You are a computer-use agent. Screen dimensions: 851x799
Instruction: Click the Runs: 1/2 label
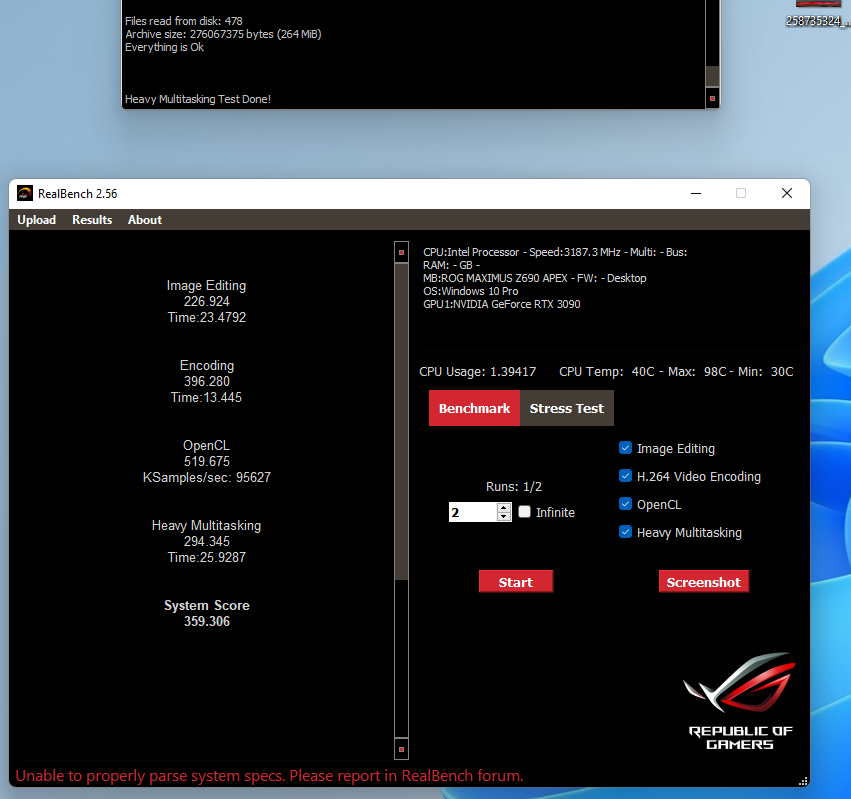pyautogui.click(x=513, y=486)
